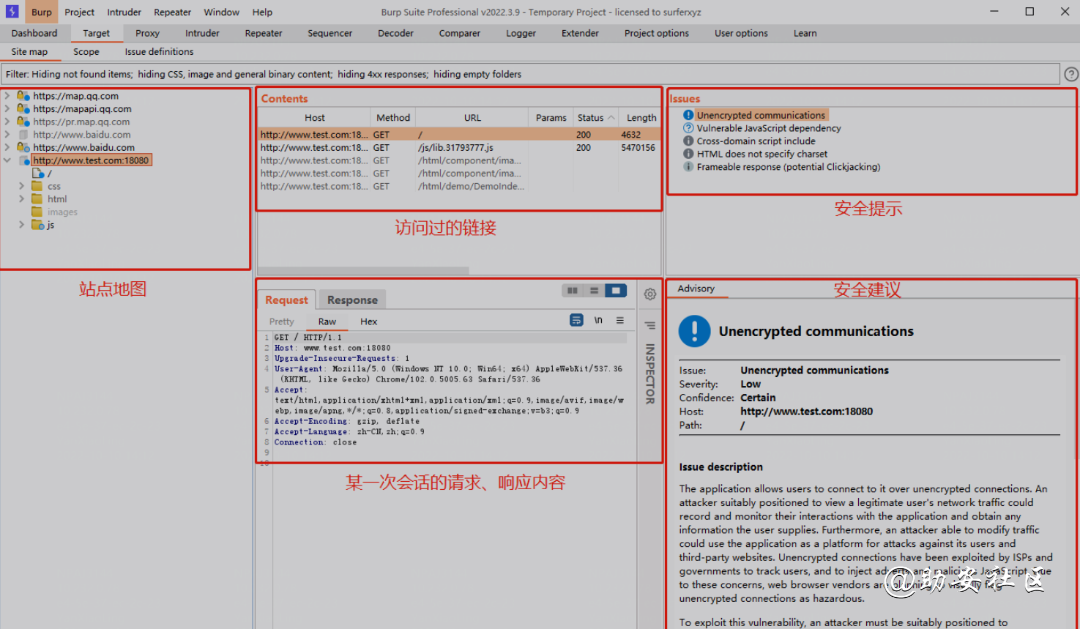Toggle show non-printable \n characters
Viewport: 1080px width, 629px height.
[x=599, y=320]
